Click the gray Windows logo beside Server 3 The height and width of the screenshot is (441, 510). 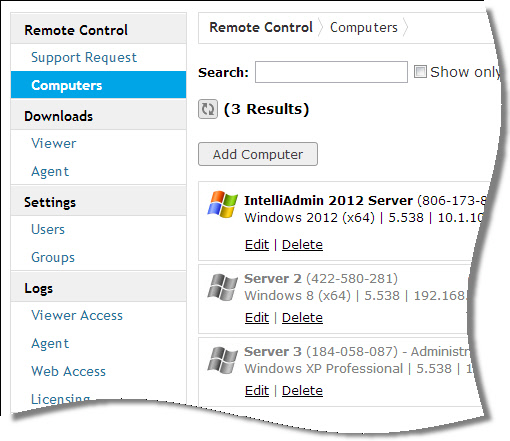pos(222,360)
